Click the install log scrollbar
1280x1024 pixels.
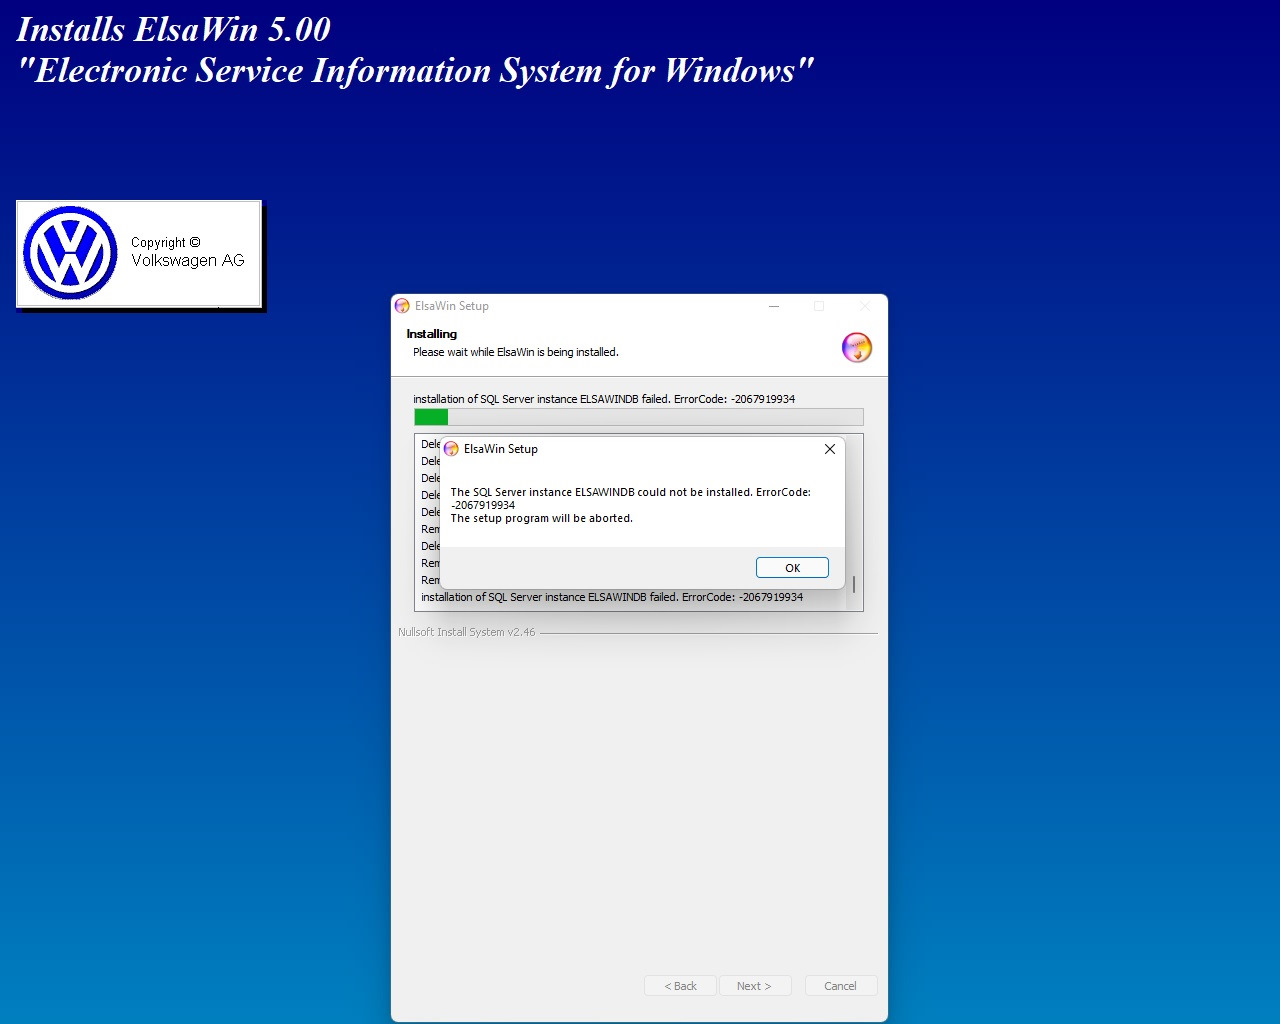click(x=854, y=583)
